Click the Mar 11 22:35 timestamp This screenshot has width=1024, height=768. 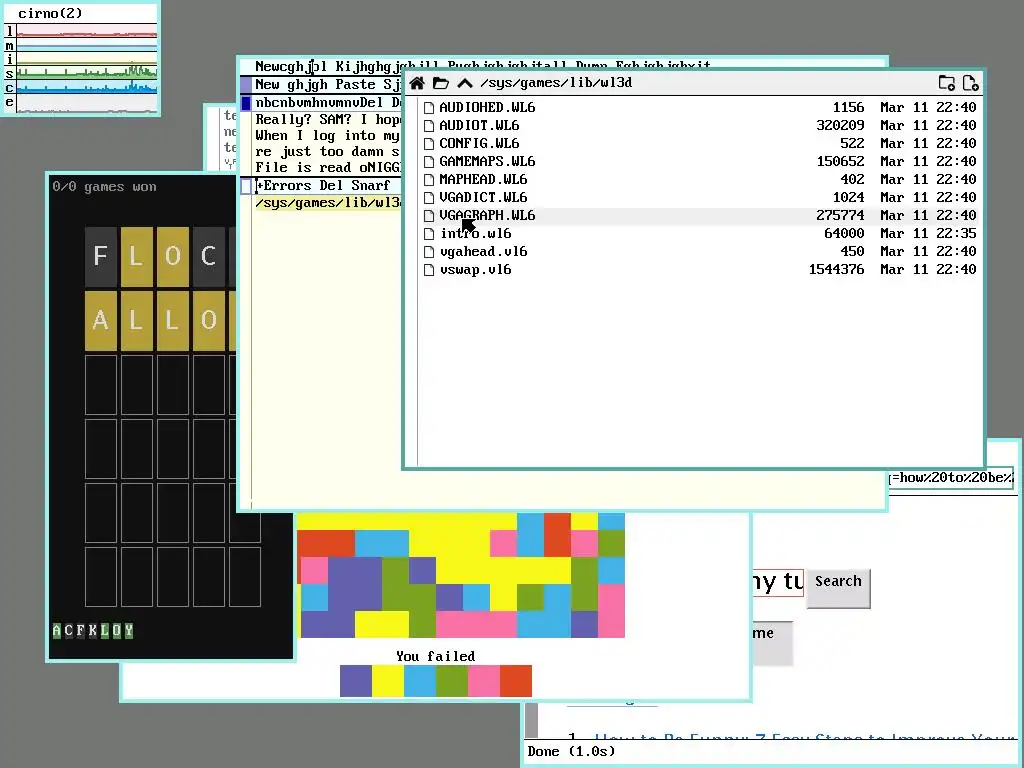click(x=928, y=234)
